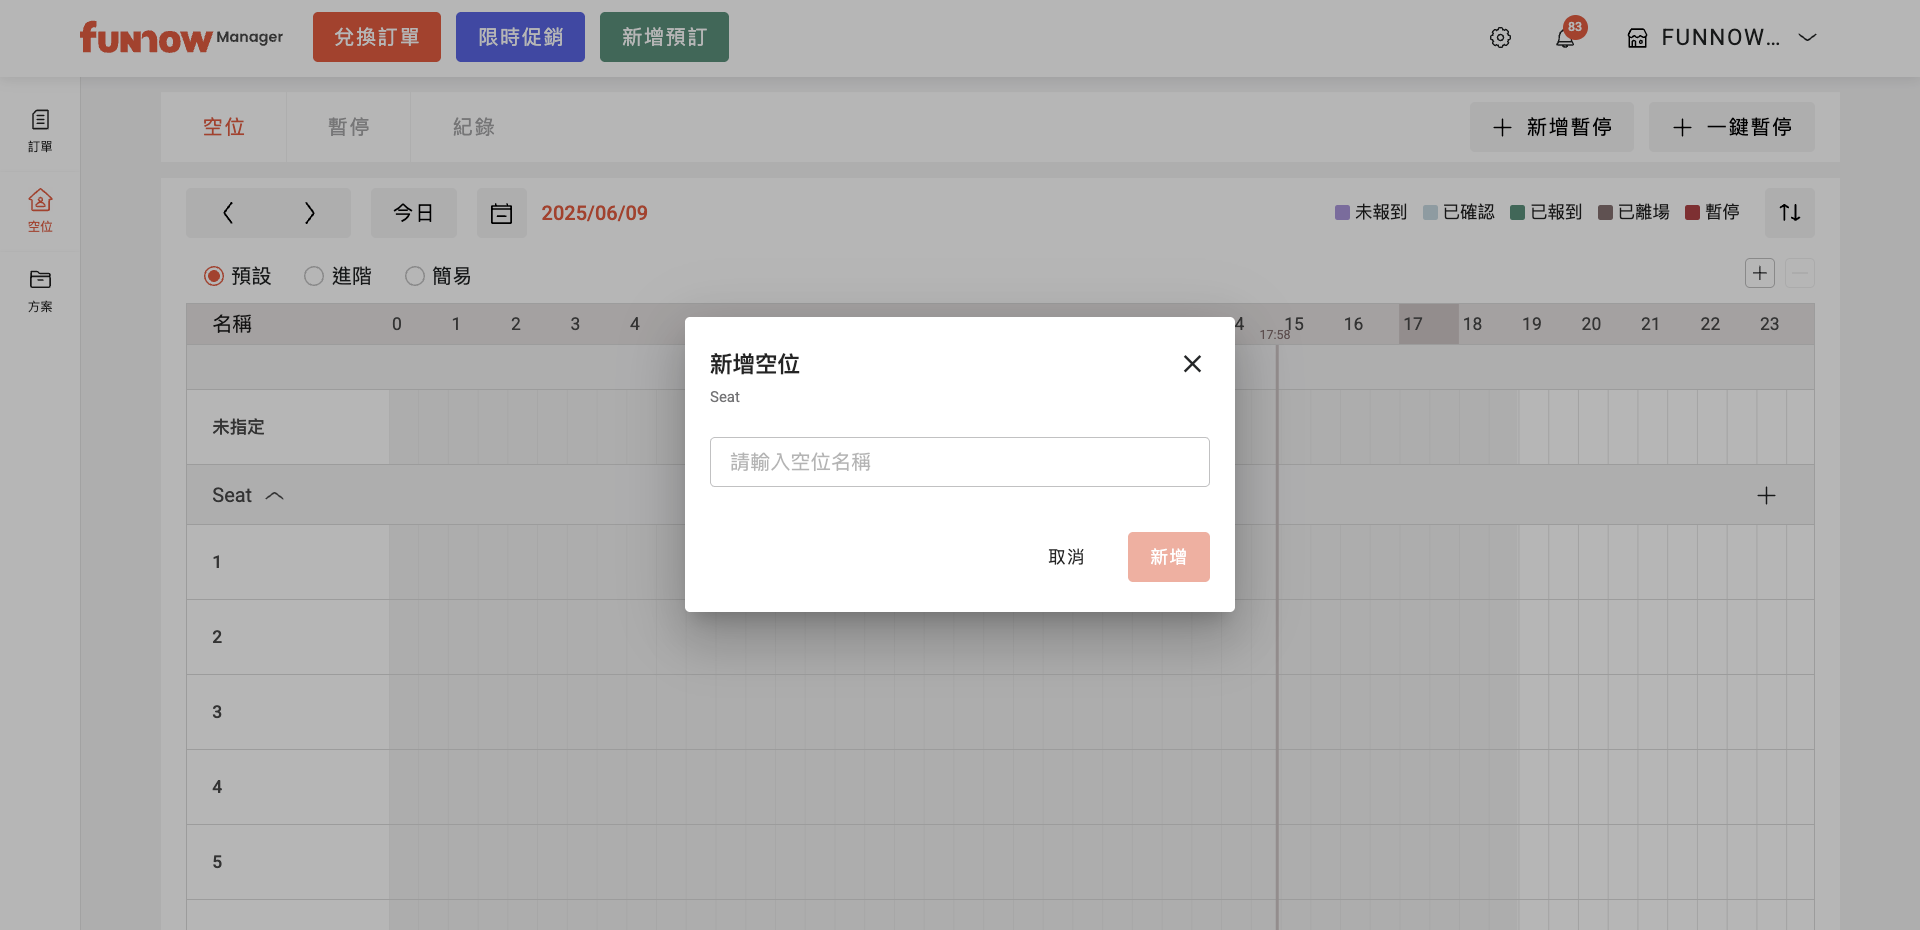
Task: Go to next day arrow
Action: pyautogui.click(x=309, y=213)
